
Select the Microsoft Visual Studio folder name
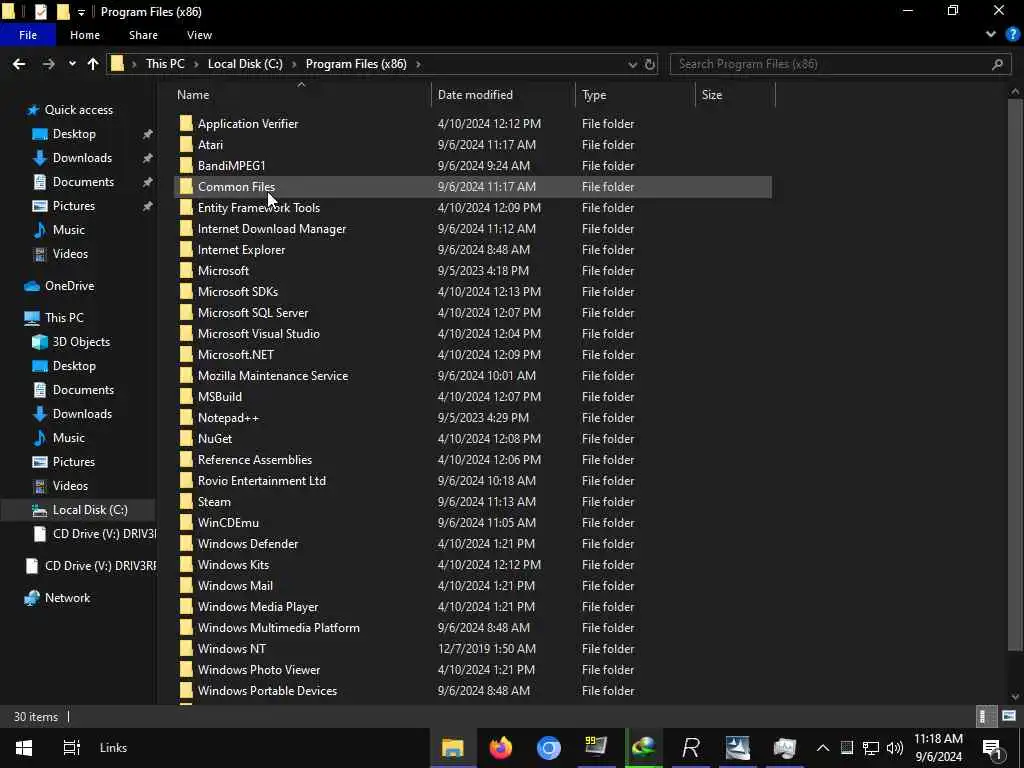pyautogui.click(x=259, y=334)
